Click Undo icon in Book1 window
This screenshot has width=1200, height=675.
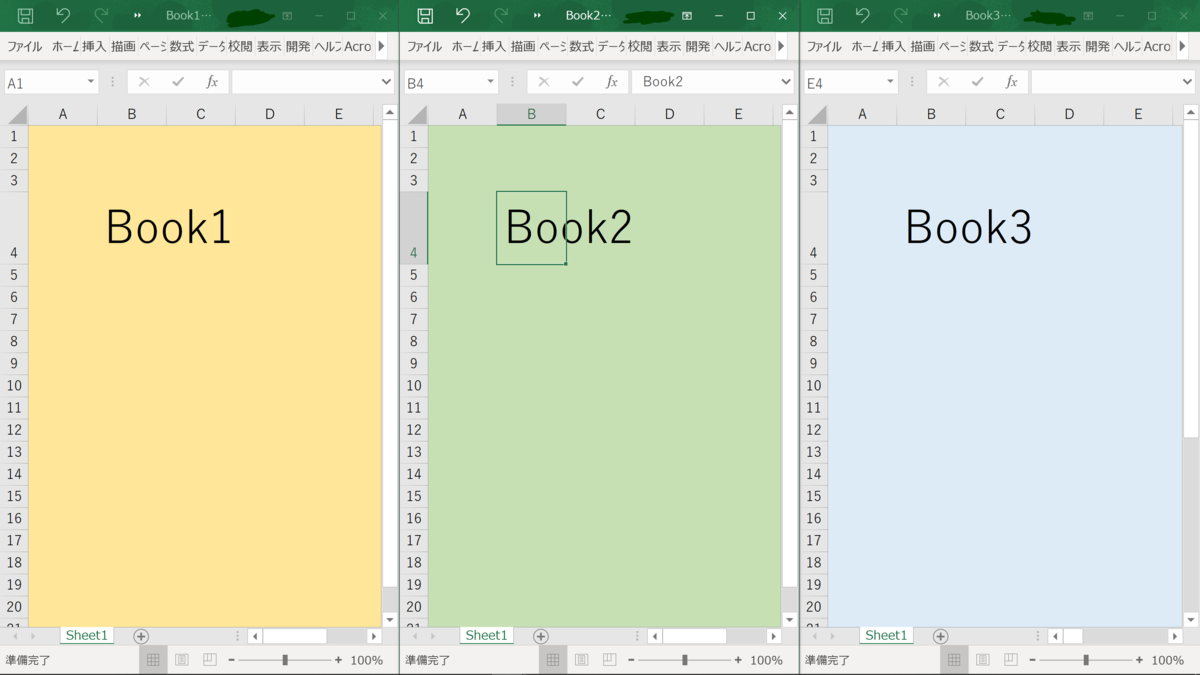tap(63, 15)
